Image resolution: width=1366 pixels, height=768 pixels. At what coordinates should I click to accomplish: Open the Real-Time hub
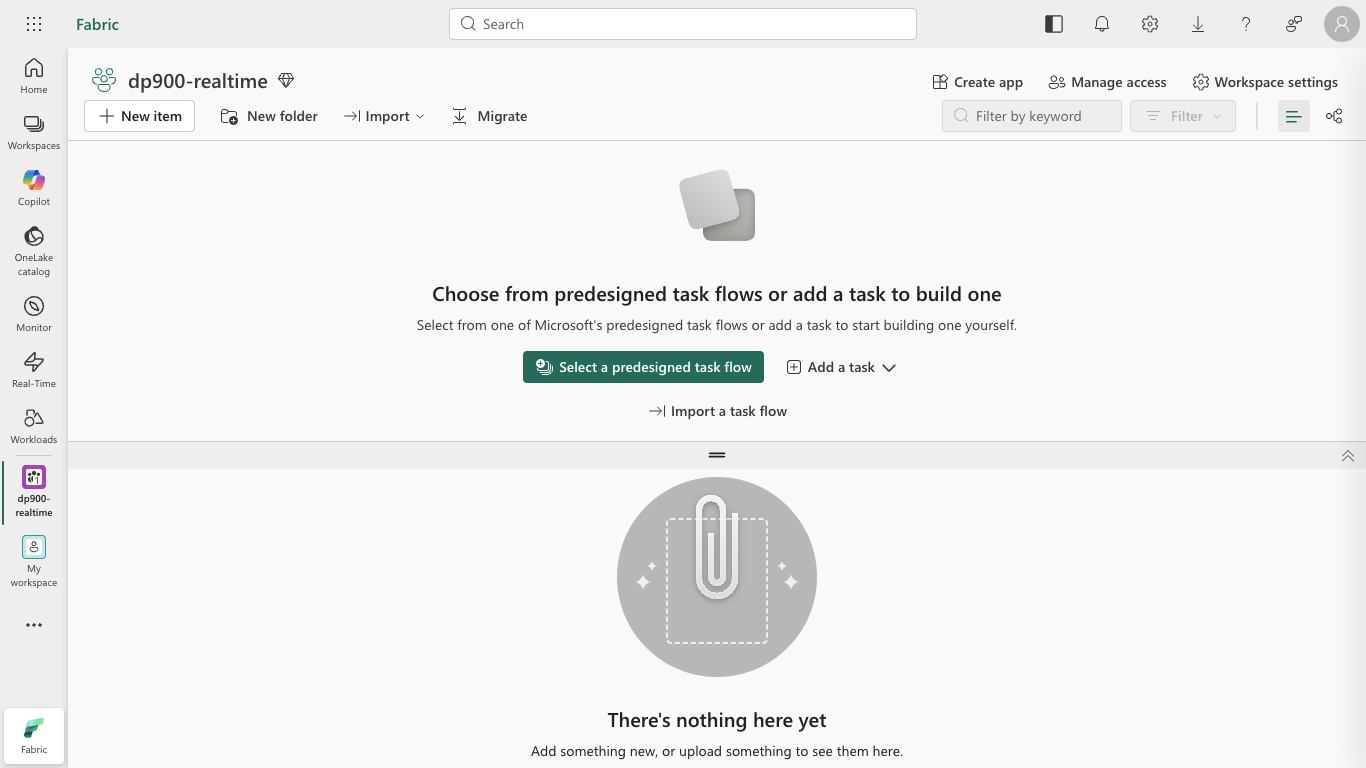click(34, 370)
